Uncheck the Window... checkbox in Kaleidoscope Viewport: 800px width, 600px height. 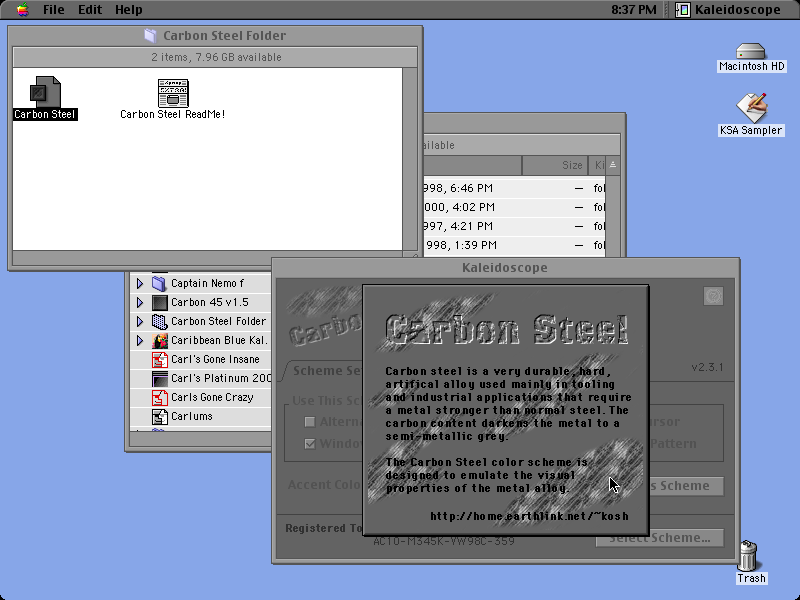(310, 444)
